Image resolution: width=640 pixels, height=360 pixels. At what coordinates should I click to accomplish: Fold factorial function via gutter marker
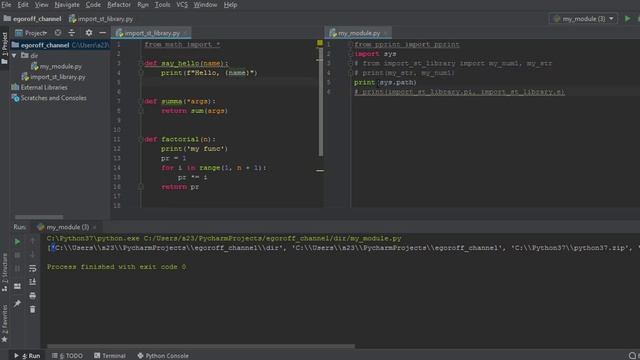pyautogui.click(x=140, y=139)
